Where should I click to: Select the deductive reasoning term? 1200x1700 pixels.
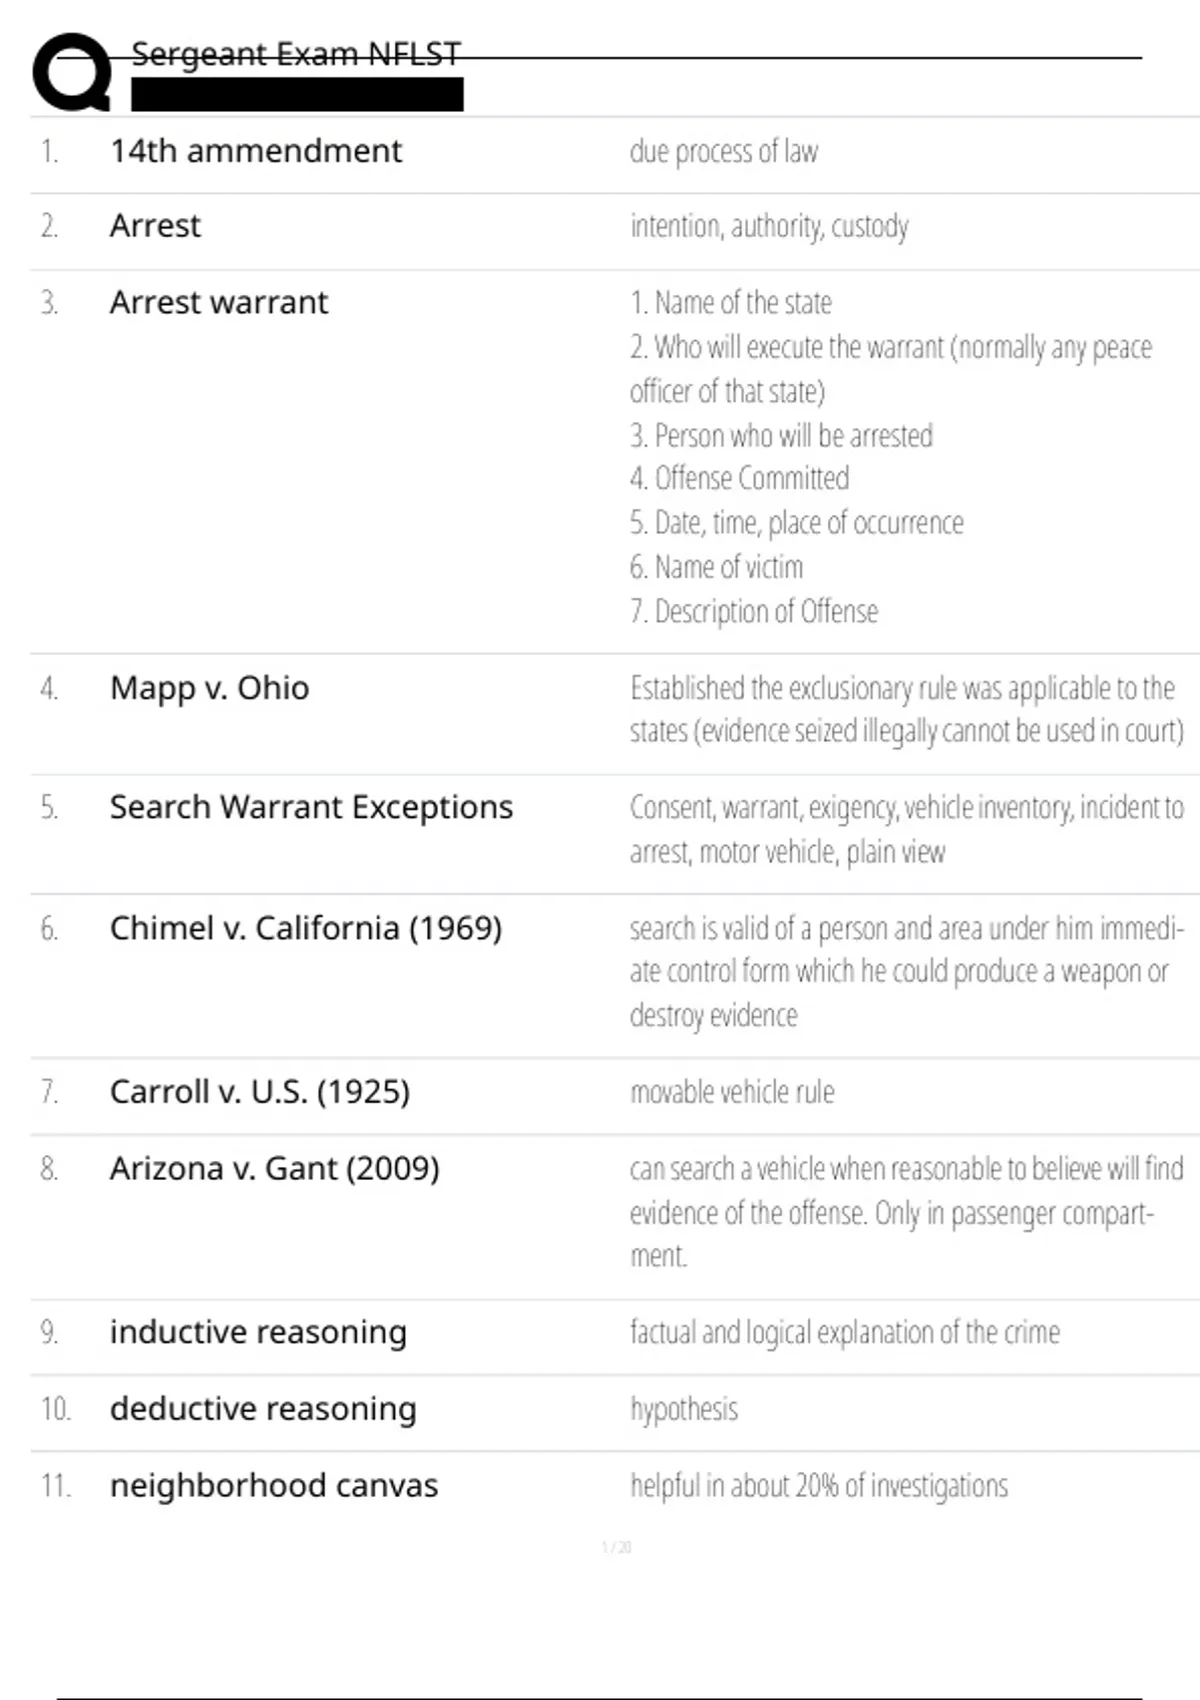tap(263, 1409)
